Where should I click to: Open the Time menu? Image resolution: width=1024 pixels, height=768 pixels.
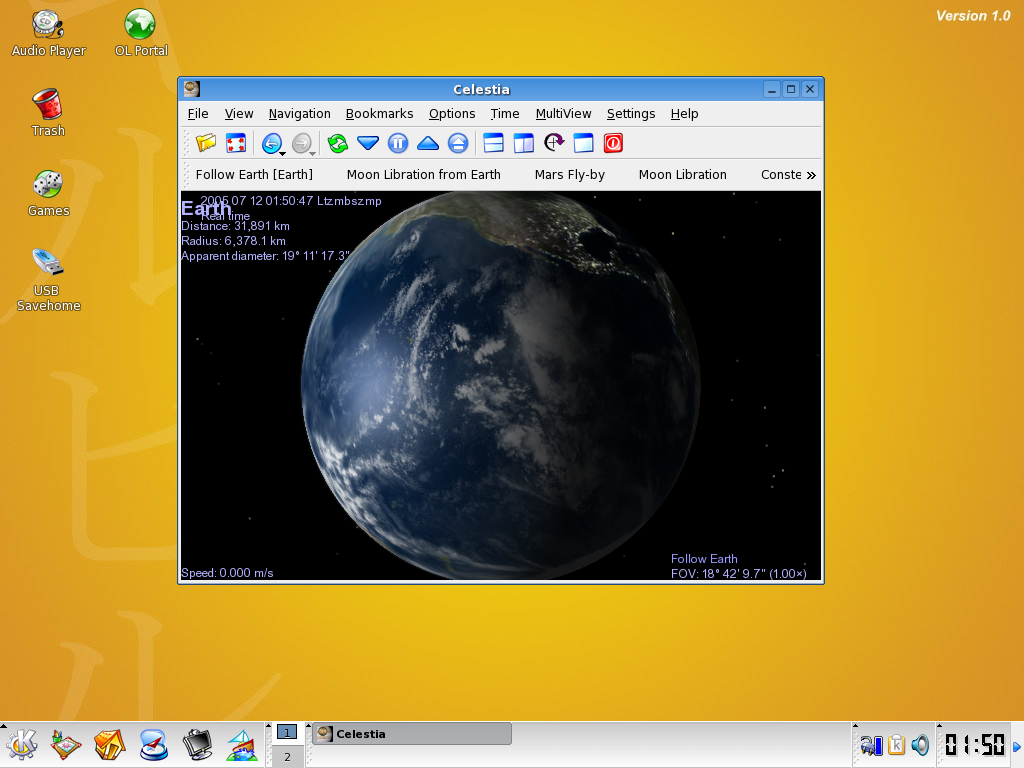(x=505, y=114)
